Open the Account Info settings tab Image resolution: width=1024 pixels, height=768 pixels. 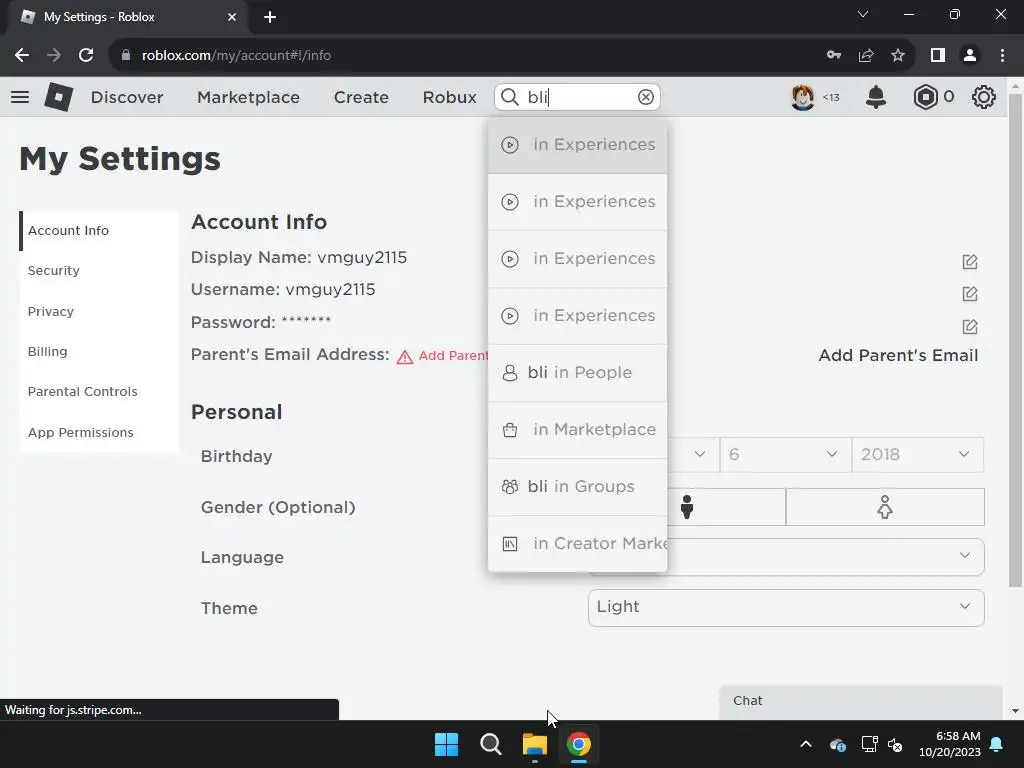99,231
